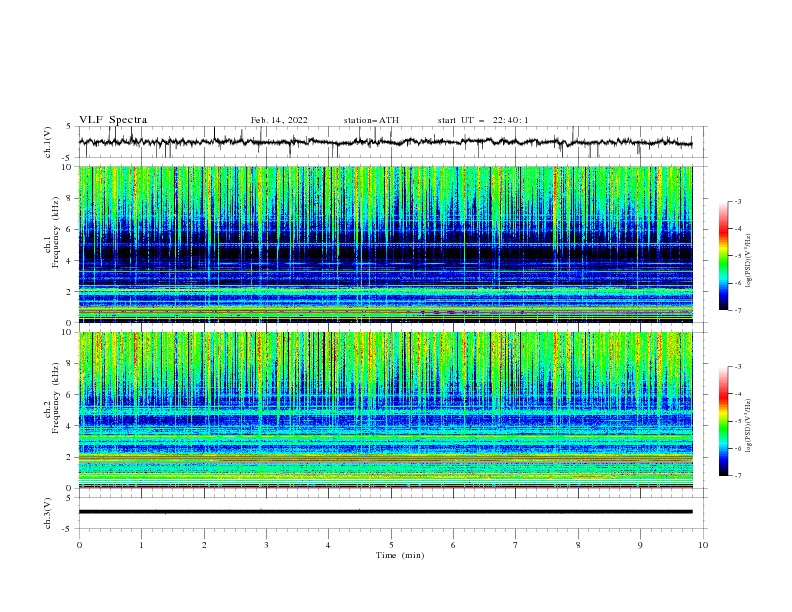Click the "0" tick on the time axis
The image size is (792, 612).
pos(79,545)
